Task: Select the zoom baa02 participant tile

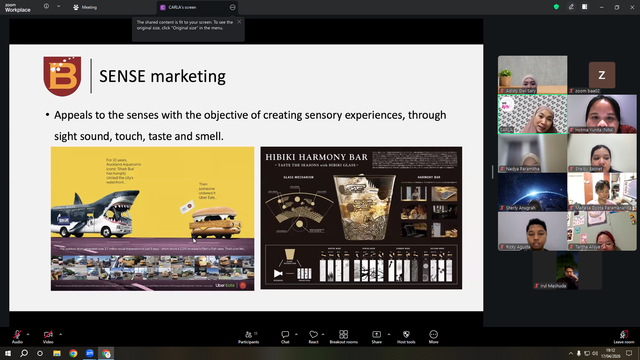Action: pyautogui.click(x=602, y=75)
